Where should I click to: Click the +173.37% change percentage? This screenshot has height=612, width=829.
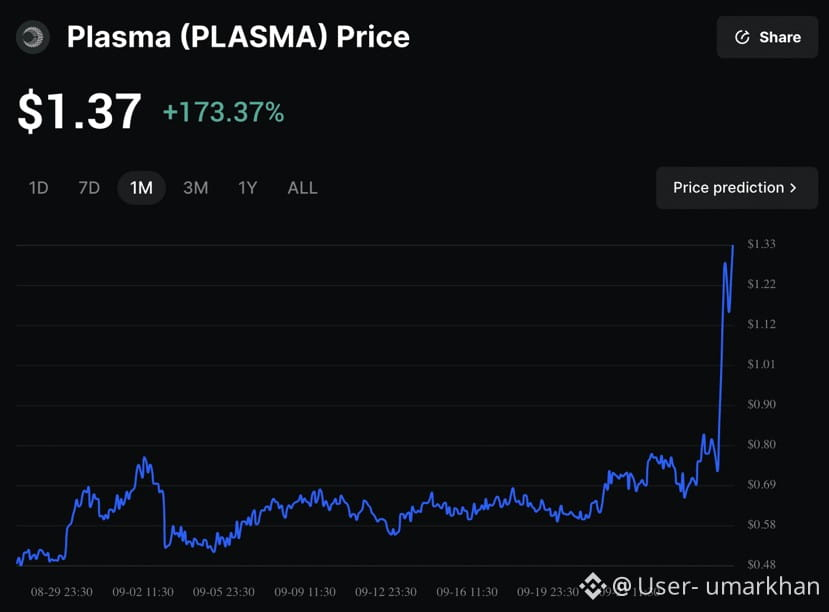click(x=223, y=112)
